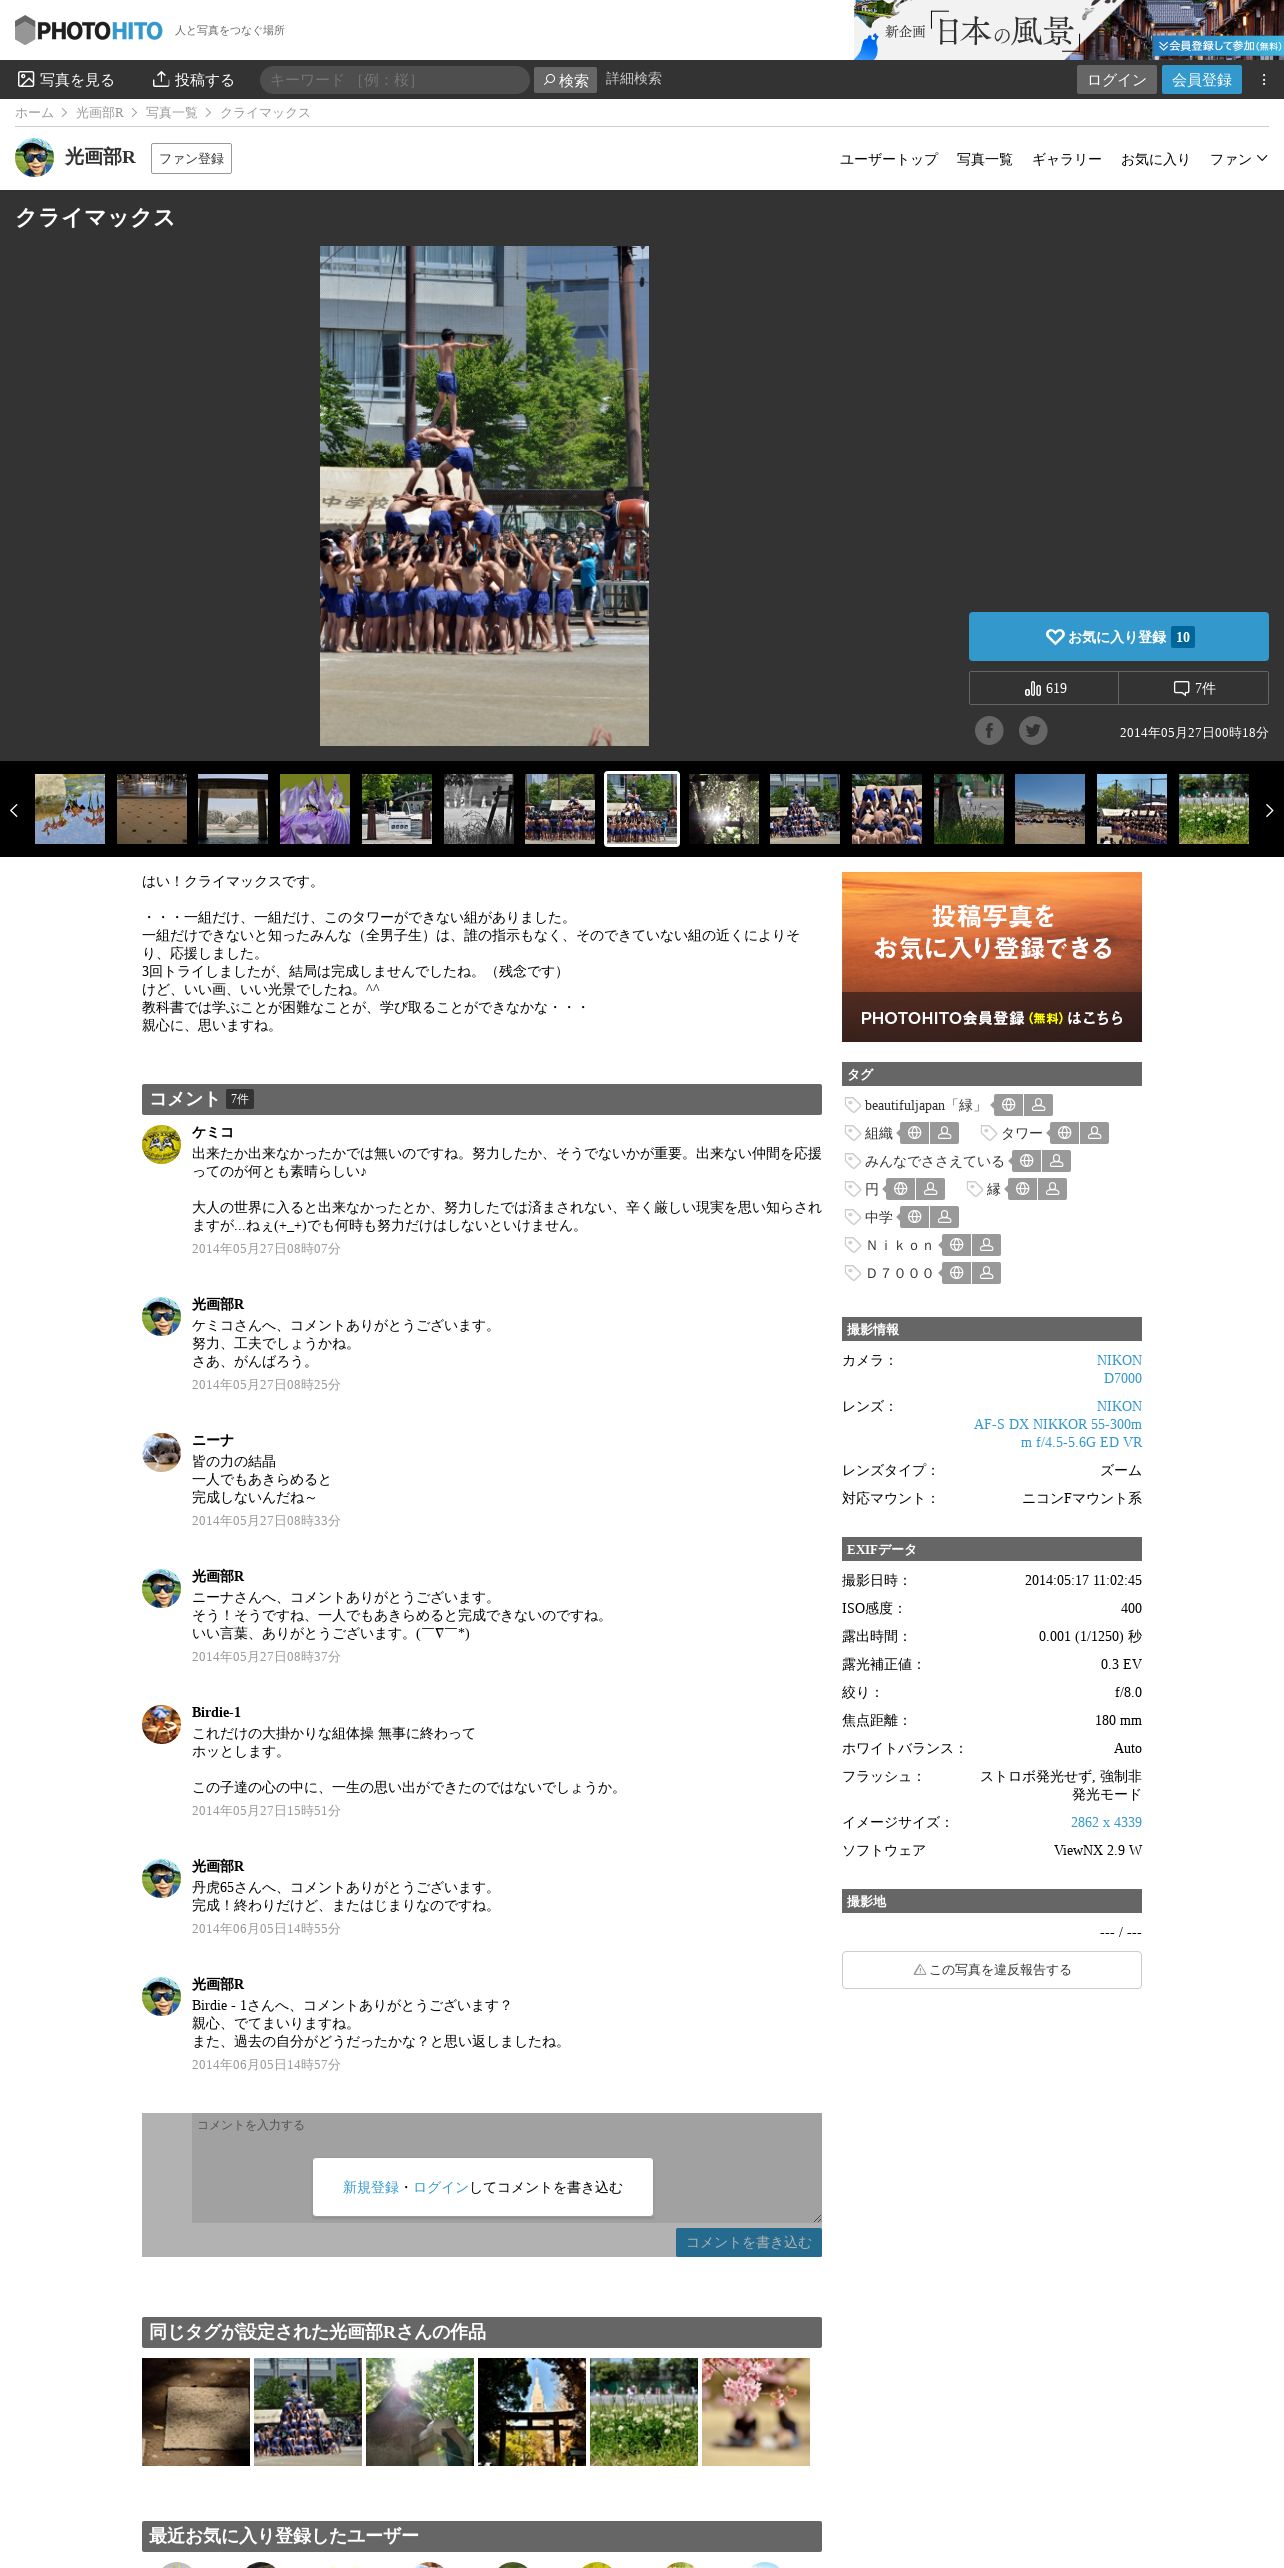1284x2568 pixels.
Task: Open the pink cherry blossom related work thumbnail
Action: tap(756, 2412)
